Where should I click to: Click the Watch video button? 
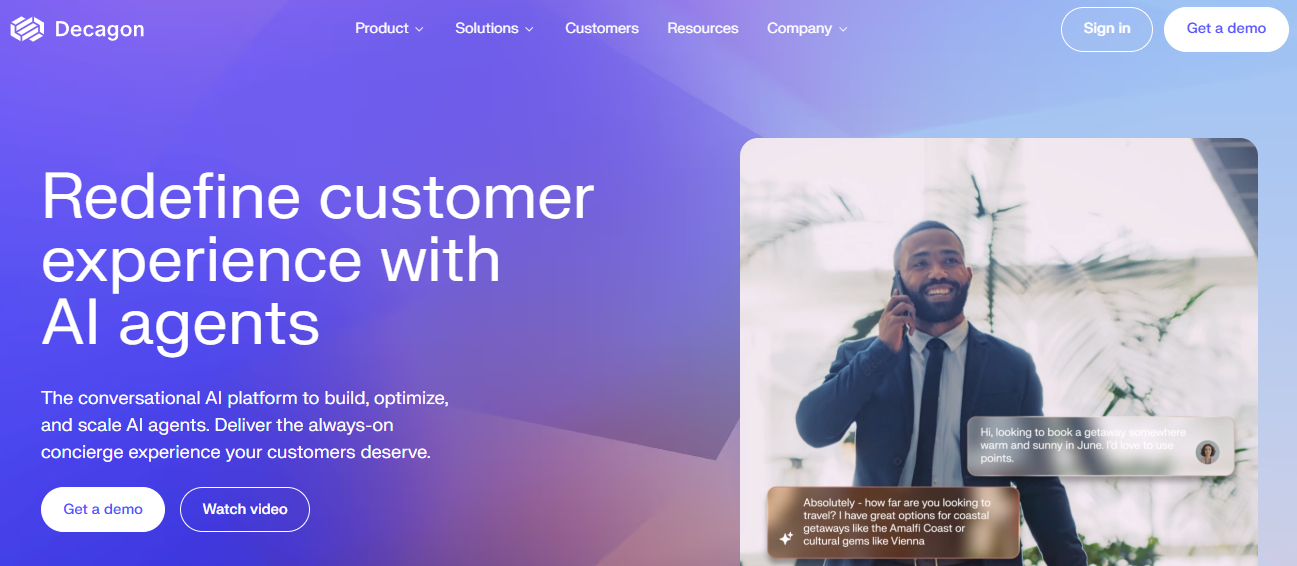click(245, 510)
